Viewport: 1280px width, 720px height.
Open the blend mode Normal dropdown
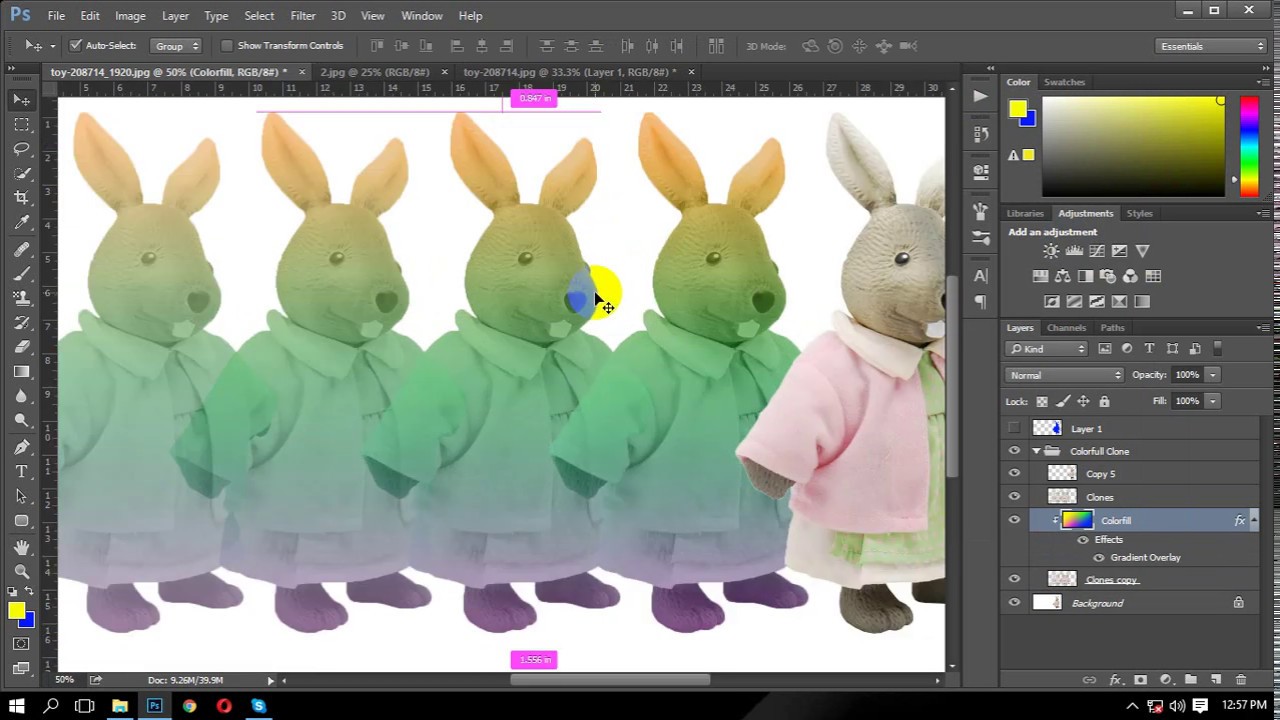click(x=1065, y=375)
